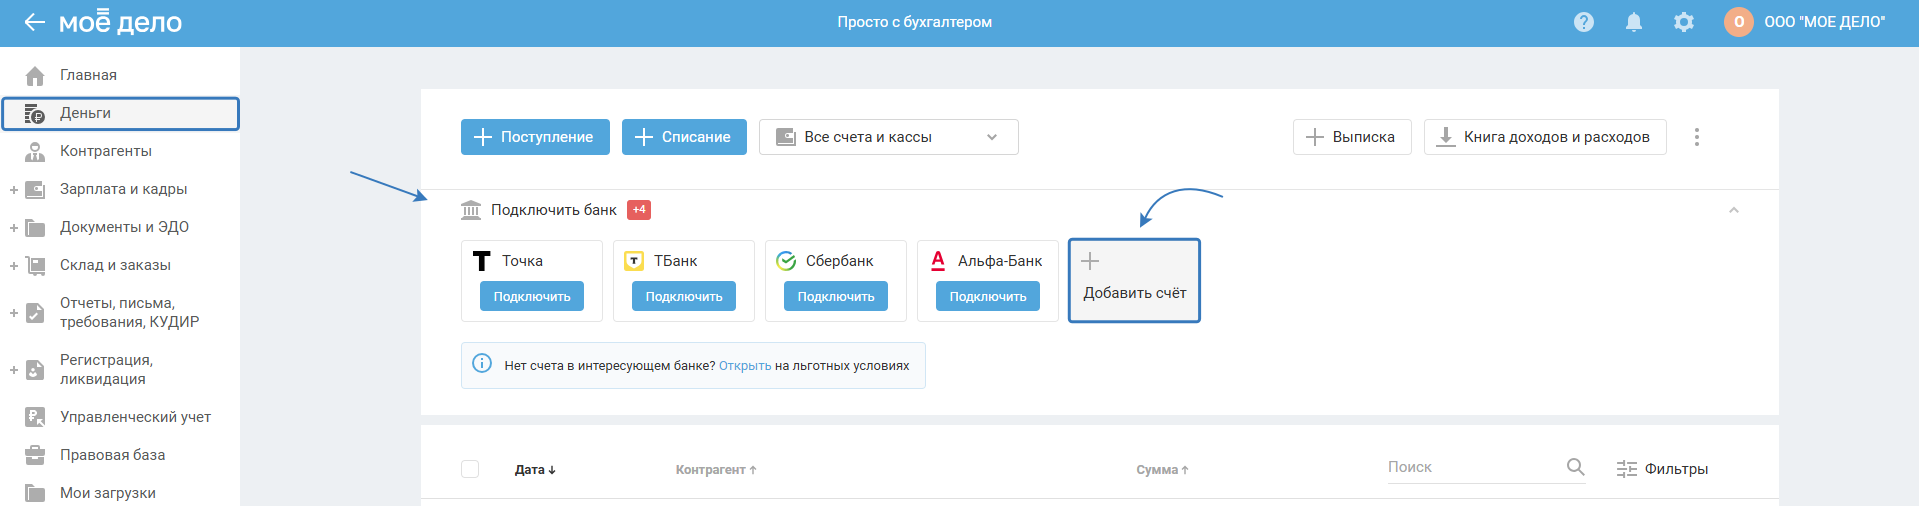Open the settings gear icon
Image resolution: width=1919 pixels, height=506 pixels.
tap(1684, 22)
